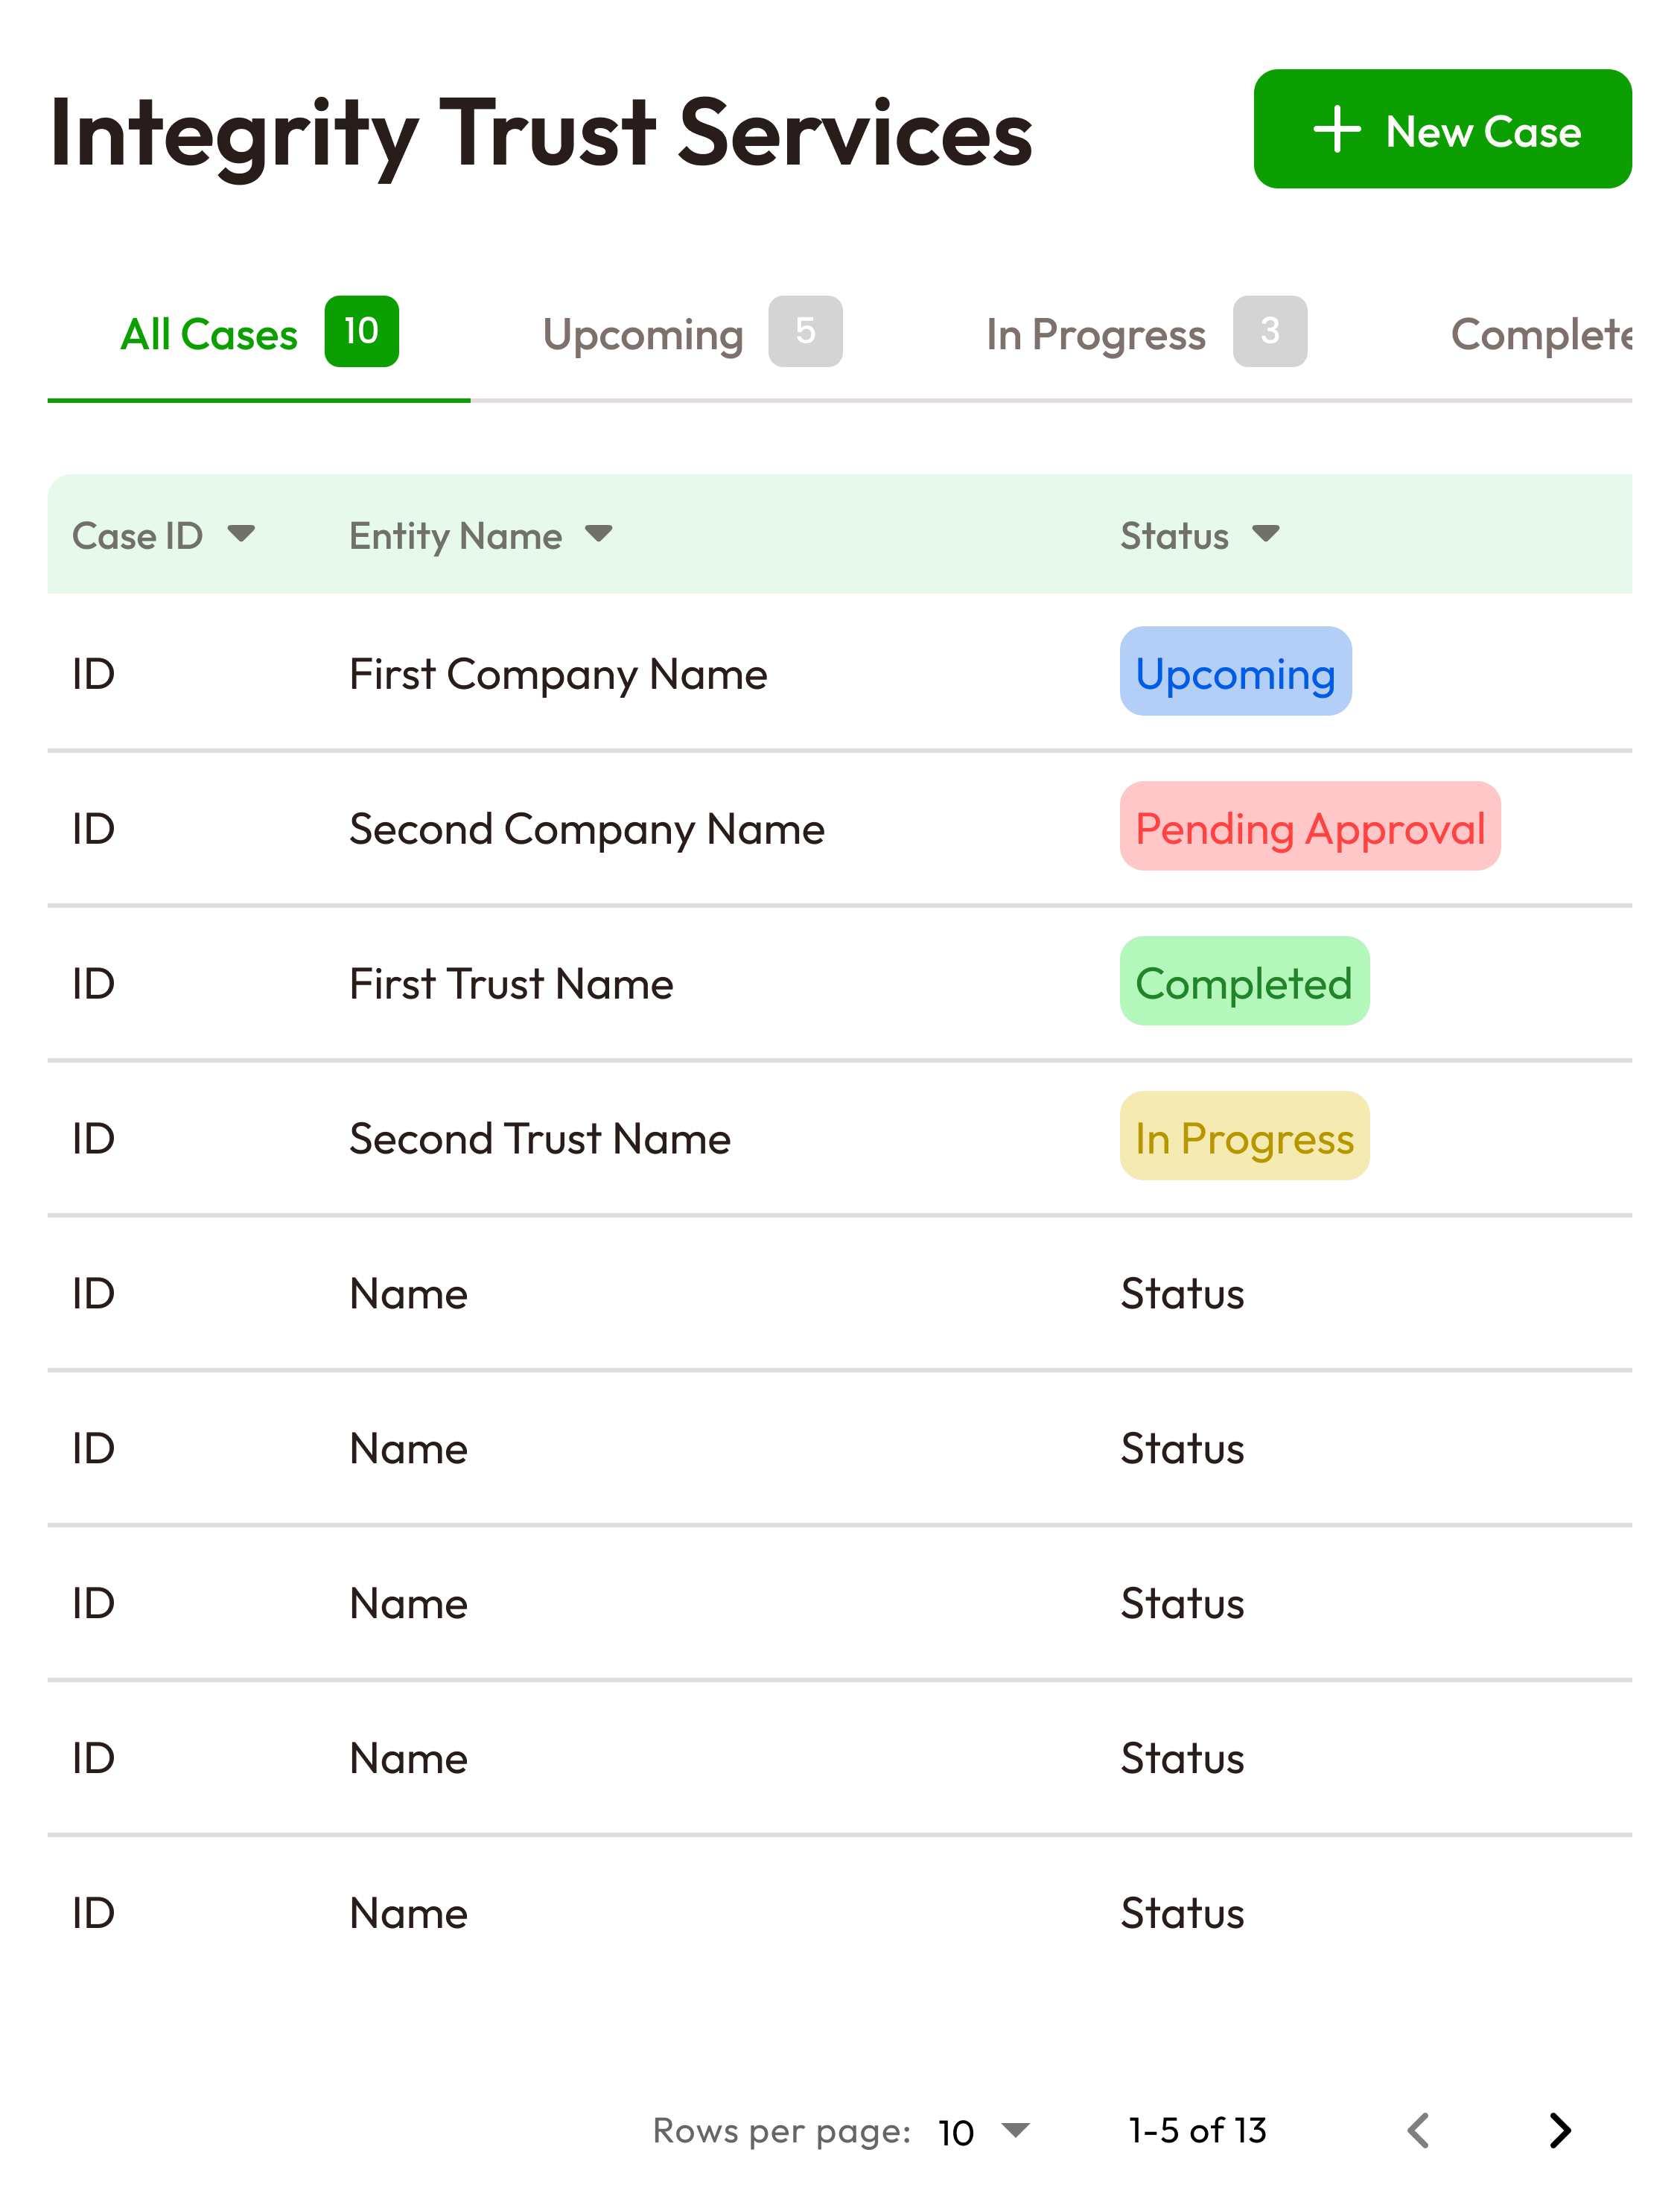The height and width of the screenshot is (2202, 1680).
Task: Open the Second Trust Name row
Action: click(540, 1139)
